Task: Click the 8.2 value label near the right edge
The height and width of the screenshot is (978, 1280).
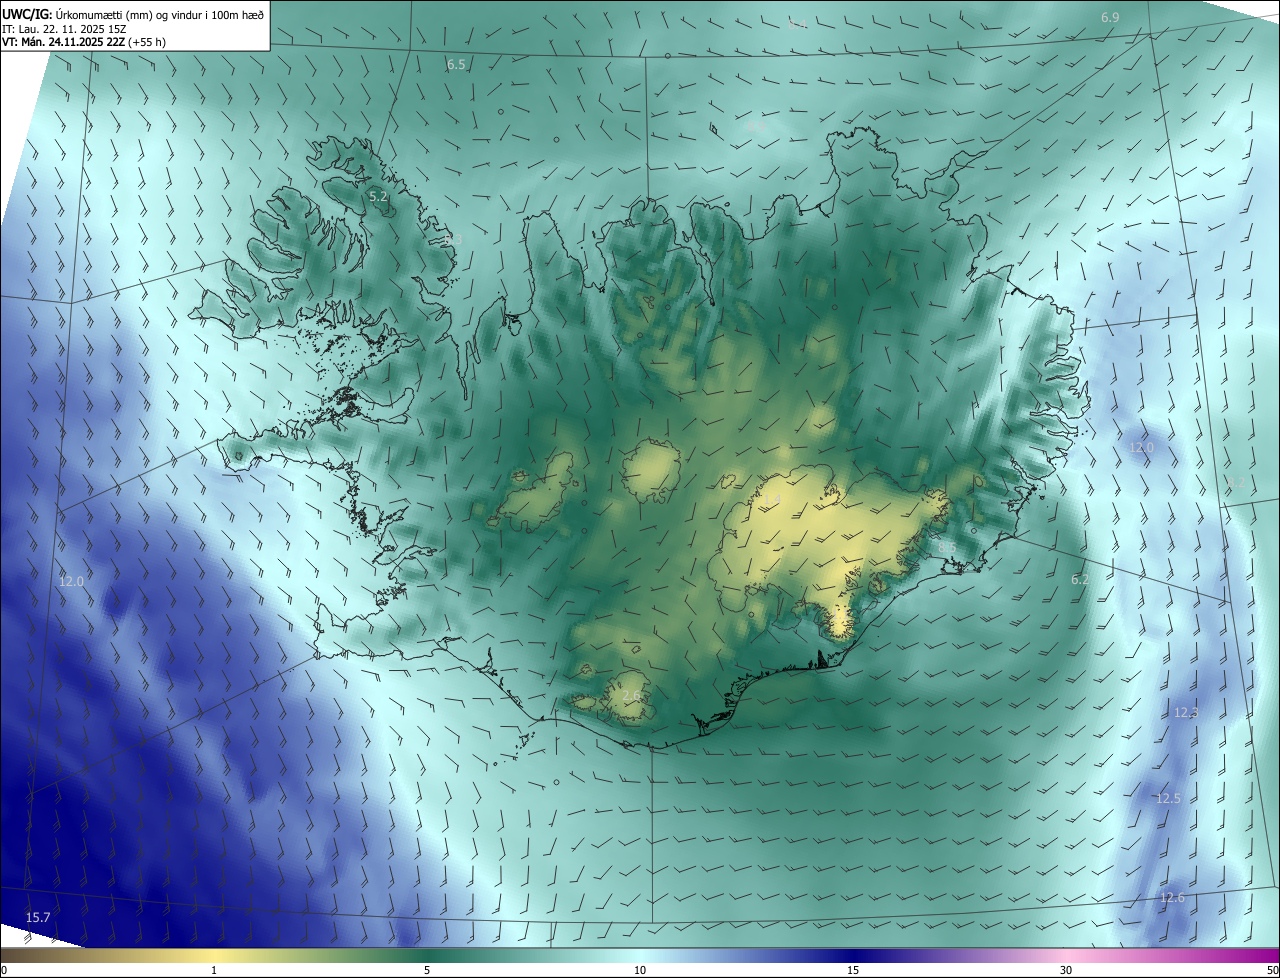Action: point(1237,482)
